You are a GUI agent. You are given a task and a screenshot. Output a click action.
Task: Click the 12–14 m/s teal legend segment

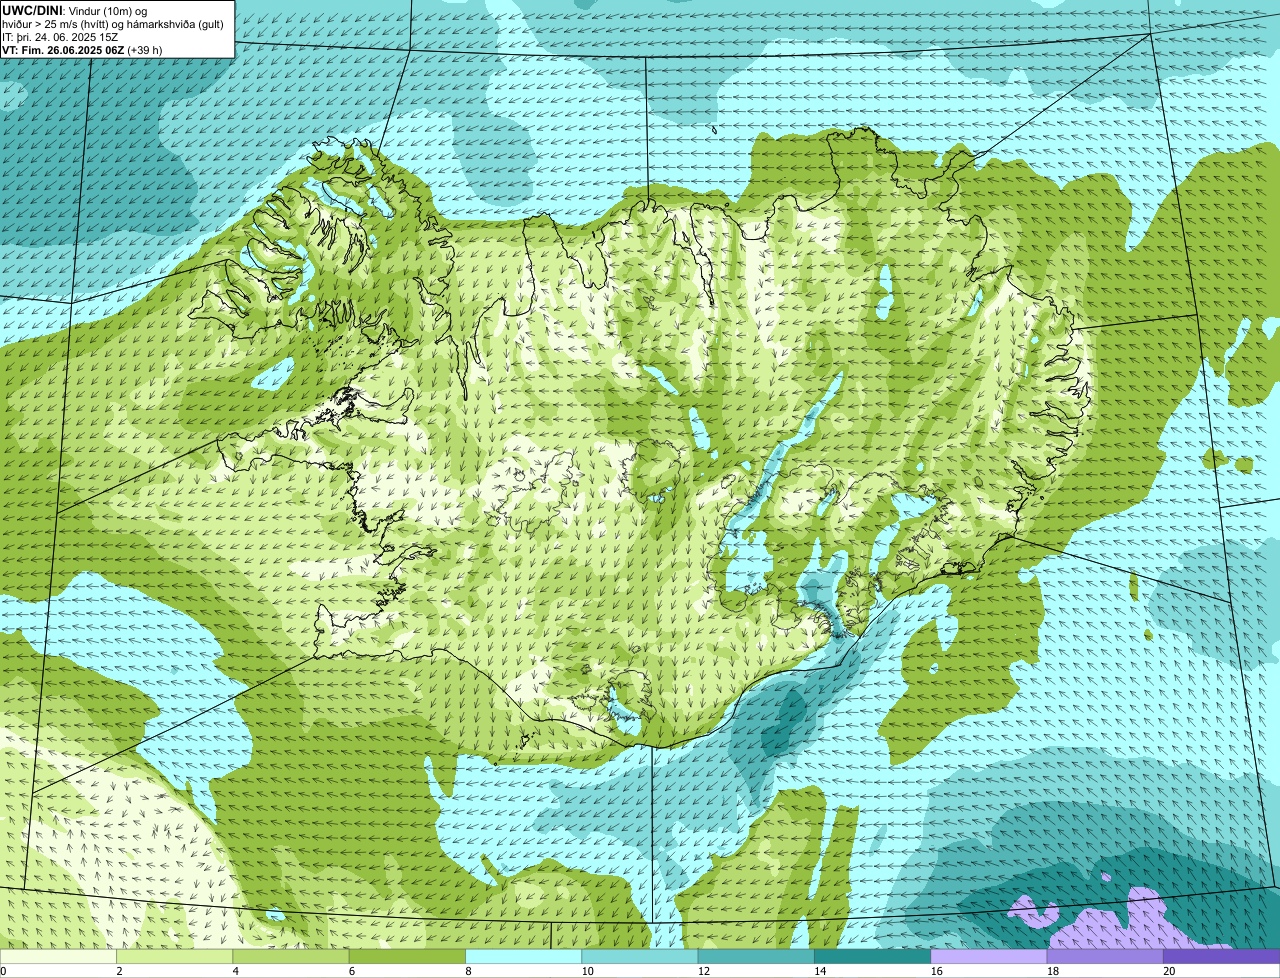point(756,957)
